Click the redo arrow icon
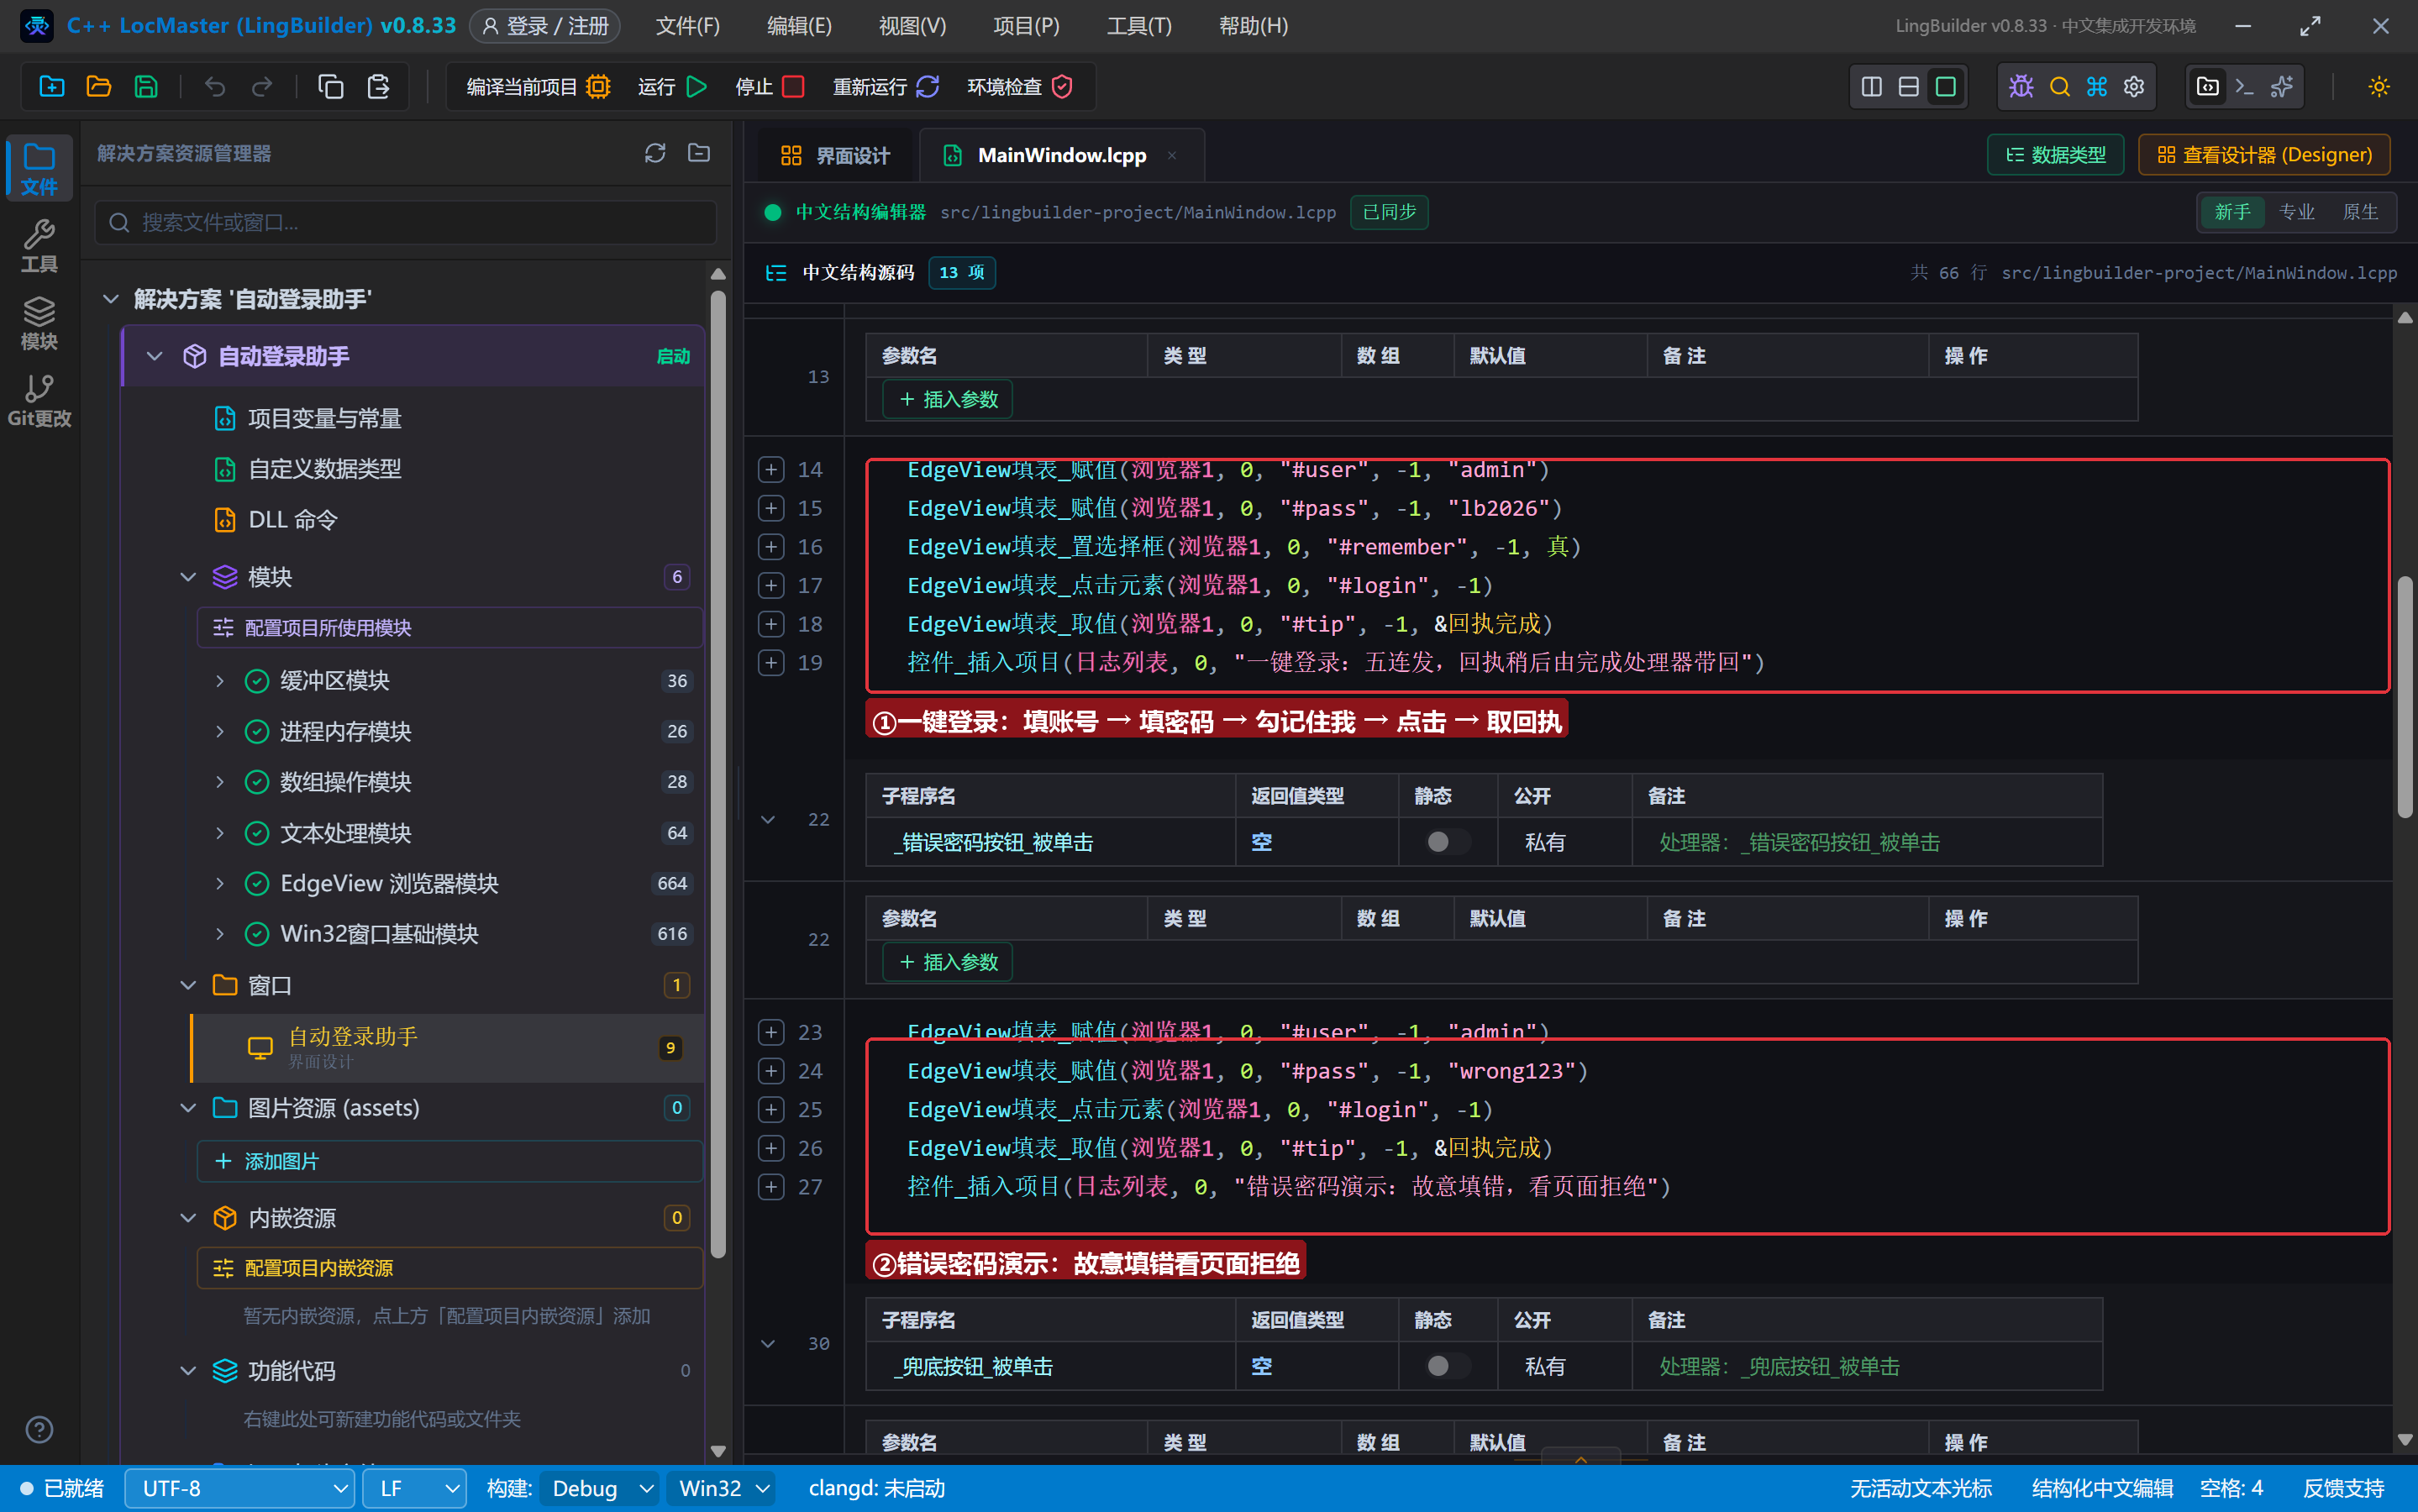The image size is (2418, 1512). tap(262, 87)
